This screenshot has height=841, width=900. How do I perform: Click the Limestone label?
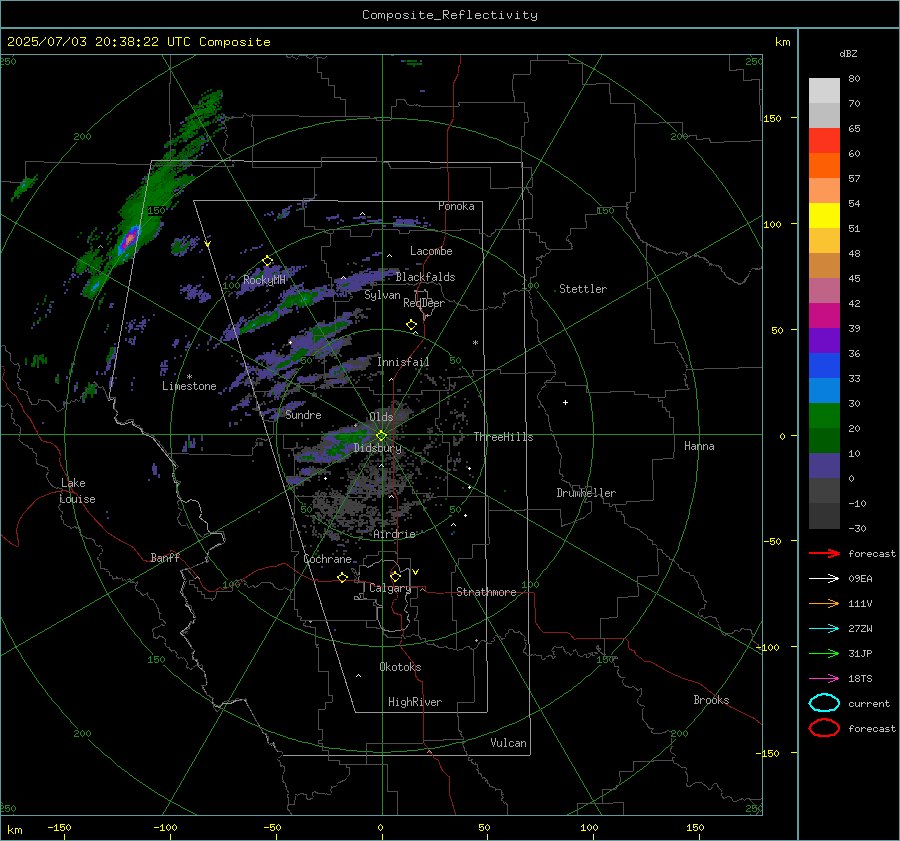pyautogui.click(x=189, y=386)
